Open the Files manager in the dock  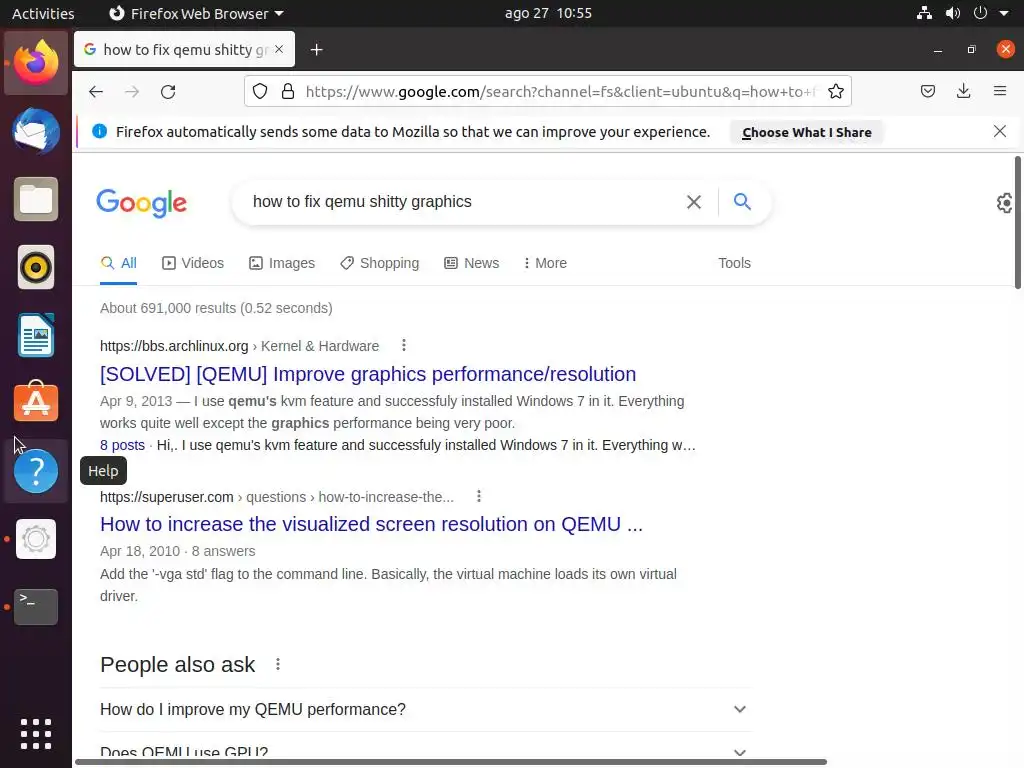pyautogui.click(x=36, y=199)
